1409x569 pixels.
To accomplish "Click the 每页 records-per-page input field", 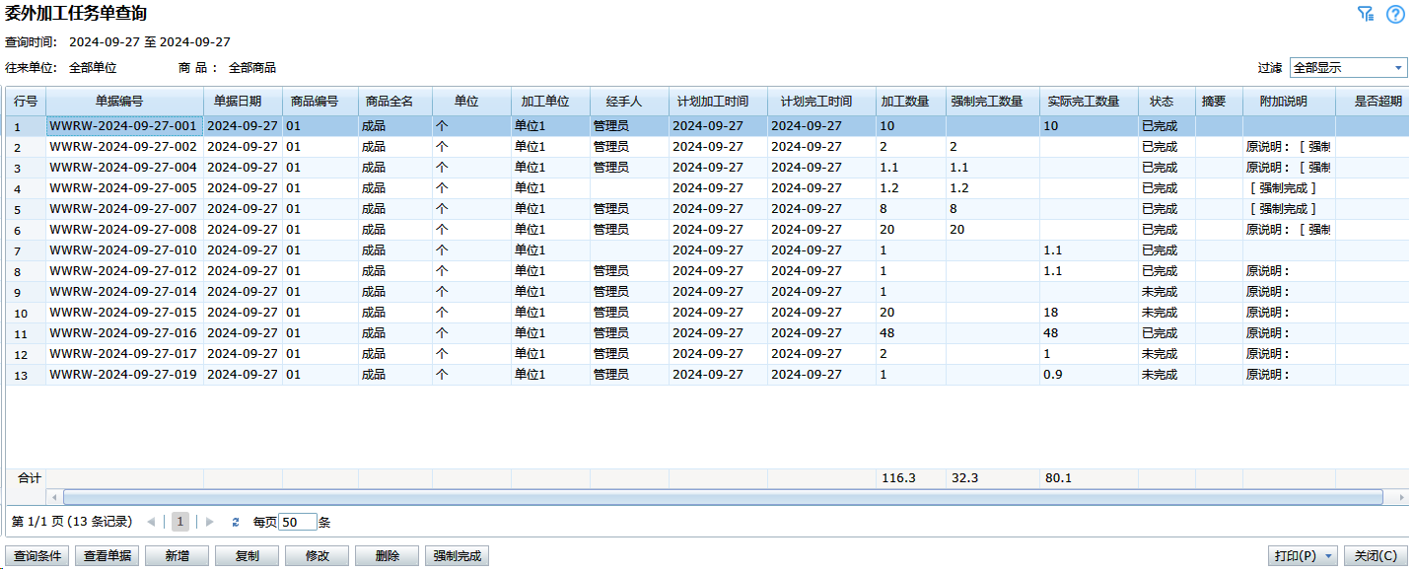I will click(x=297, y=522).
